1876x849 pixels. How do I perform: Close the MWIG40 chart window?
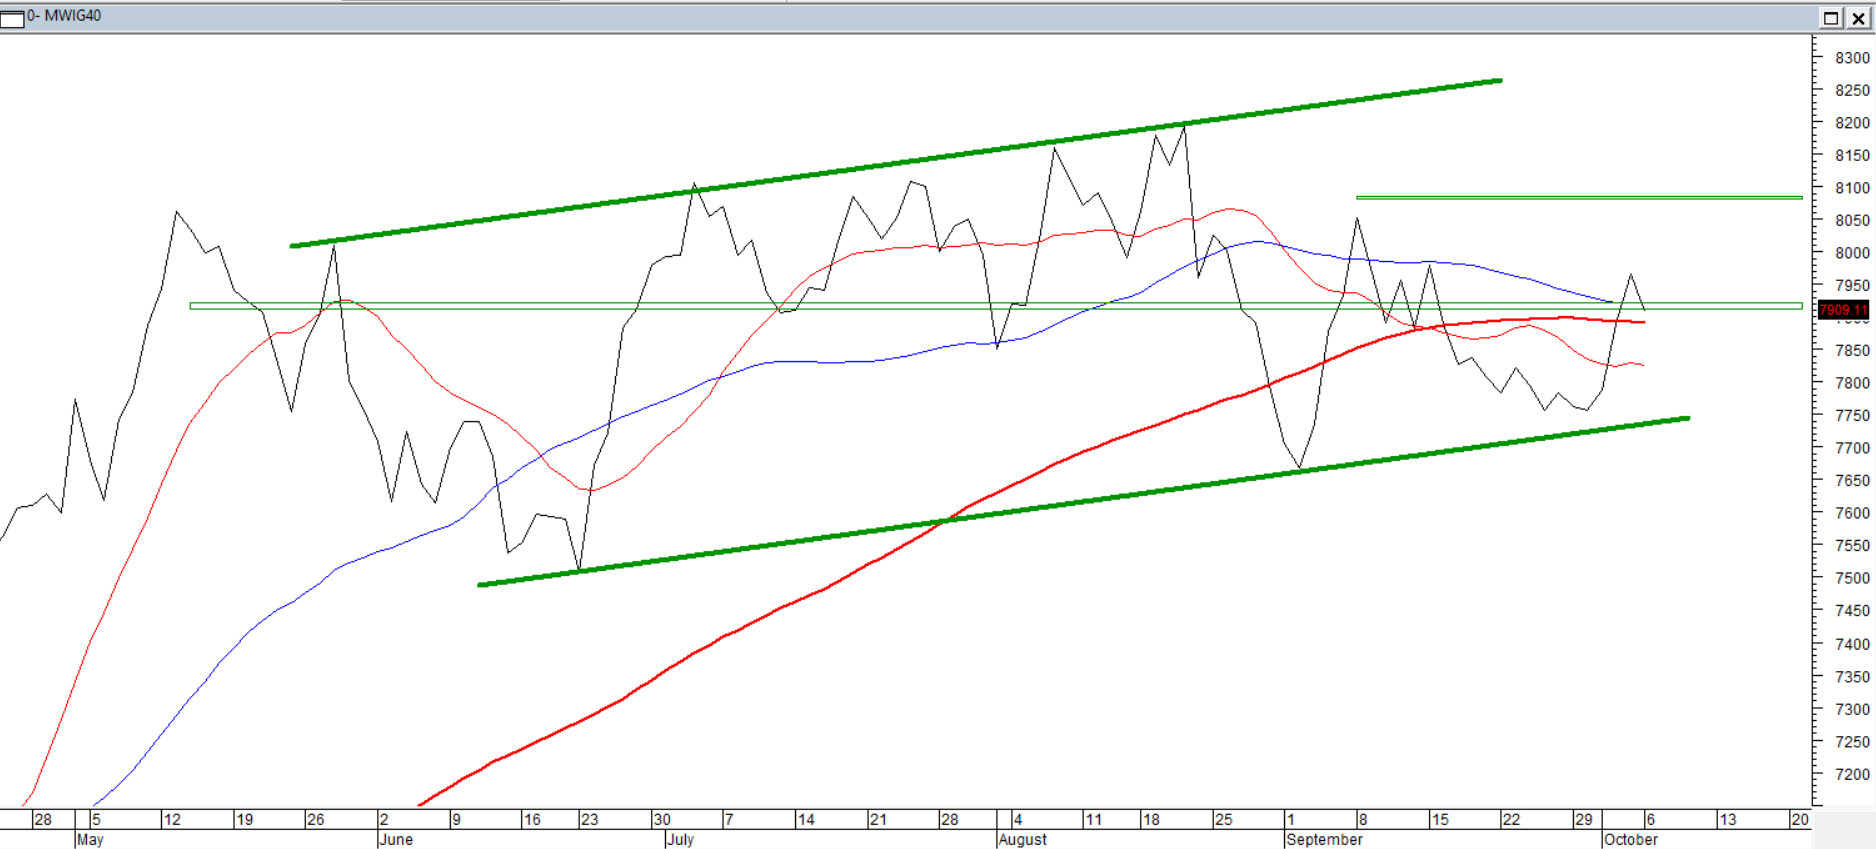click(1858, 18)
